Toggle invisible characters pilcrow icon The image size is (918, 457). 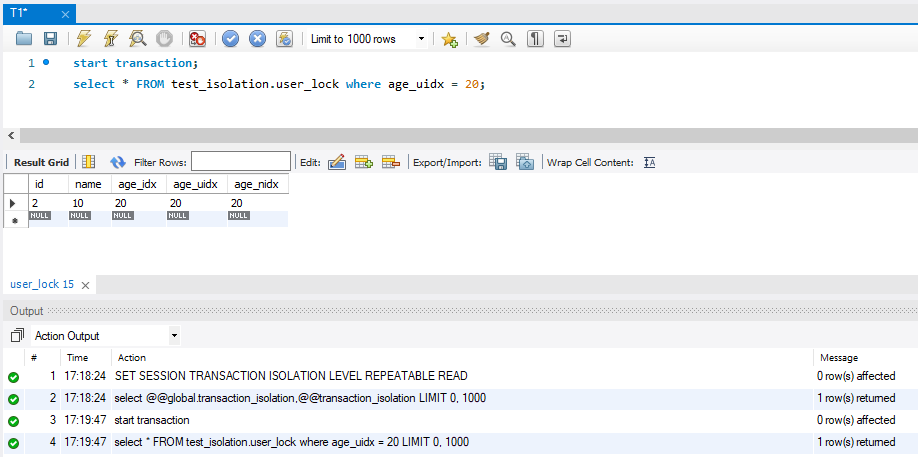coord(535,39)
